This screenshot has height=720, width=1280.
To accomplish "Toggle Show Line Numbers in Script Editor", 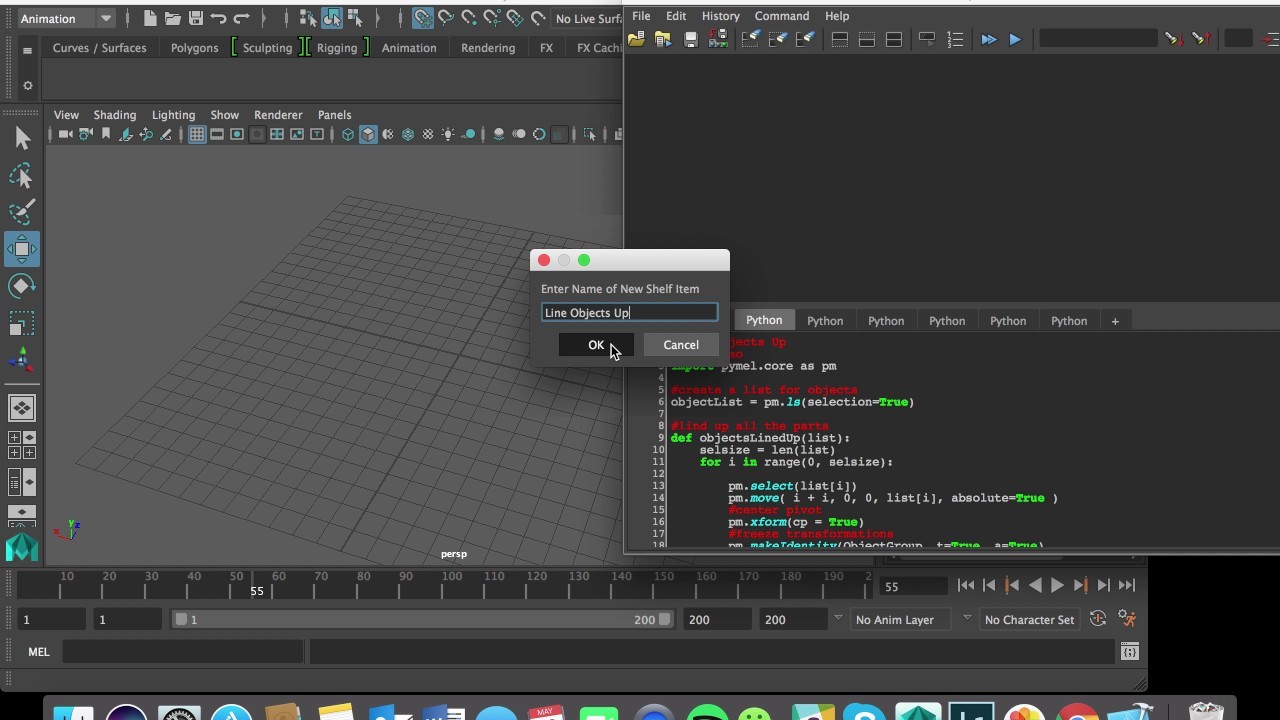I will [x=955, y=39].
